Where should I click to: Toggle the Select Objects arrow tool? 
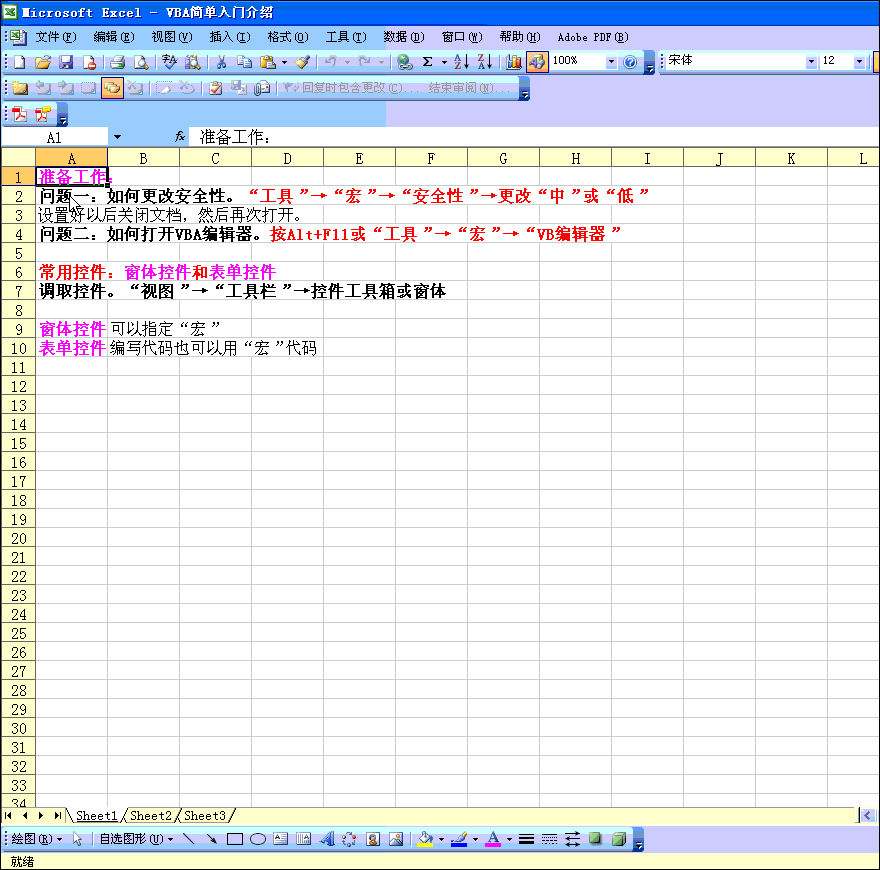(78, 839)
